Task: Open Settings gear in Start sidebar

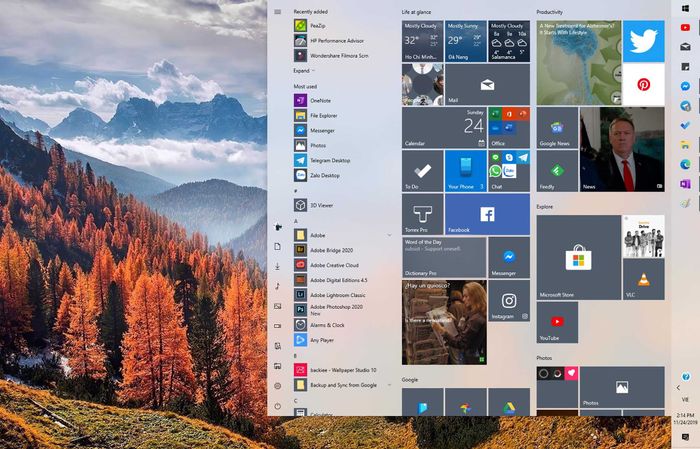Action: (x=278, y=386)
